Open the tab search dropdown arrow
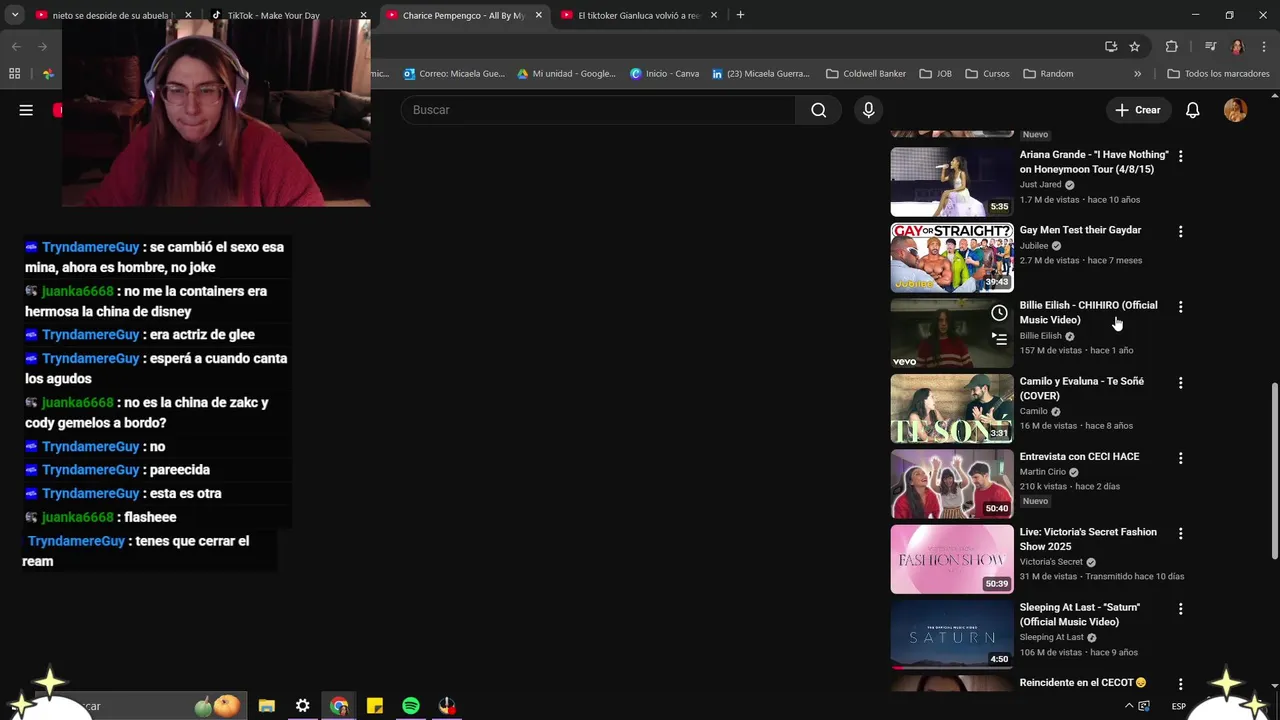The image size is (1280, 720). click(x=14, y=15)
